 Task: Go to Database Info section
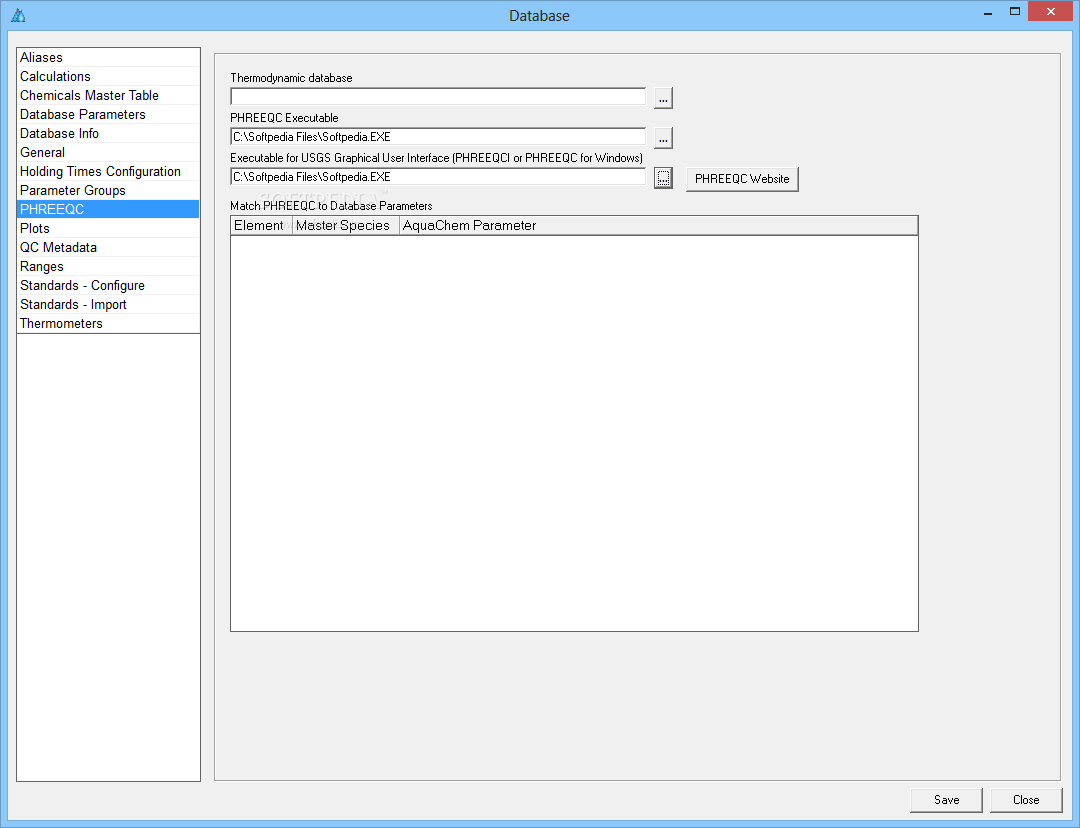[108, 134]
